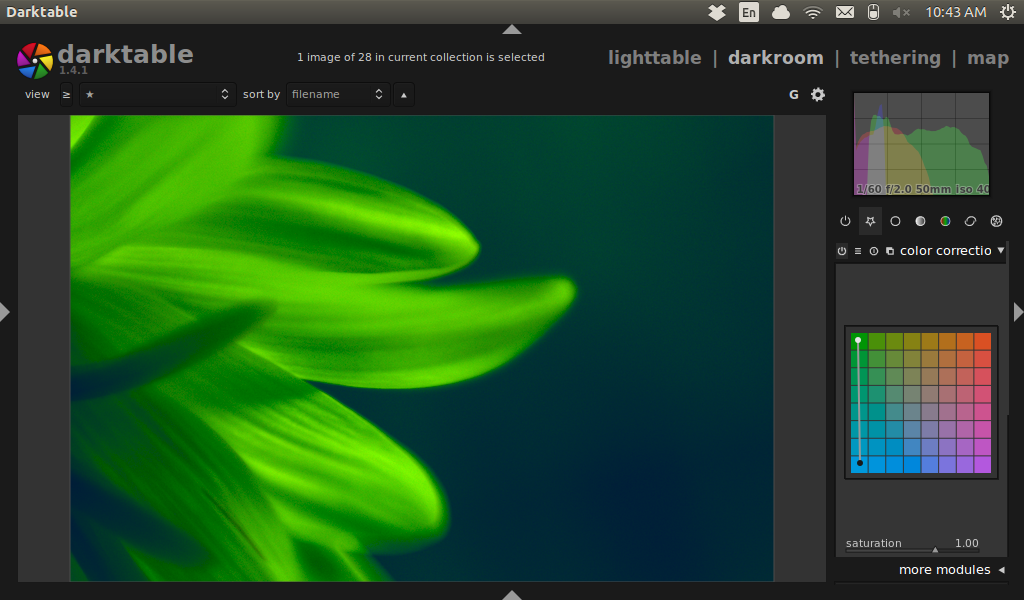Viewport: 1024px width, 600px height.
Task: Select the basic modules group
Action: [895, 221]
